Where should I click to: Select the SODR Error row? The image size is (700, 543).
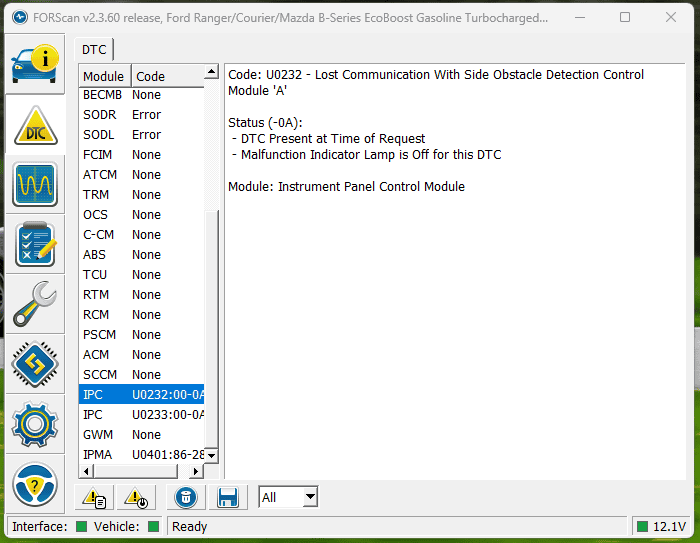[142, 115]
